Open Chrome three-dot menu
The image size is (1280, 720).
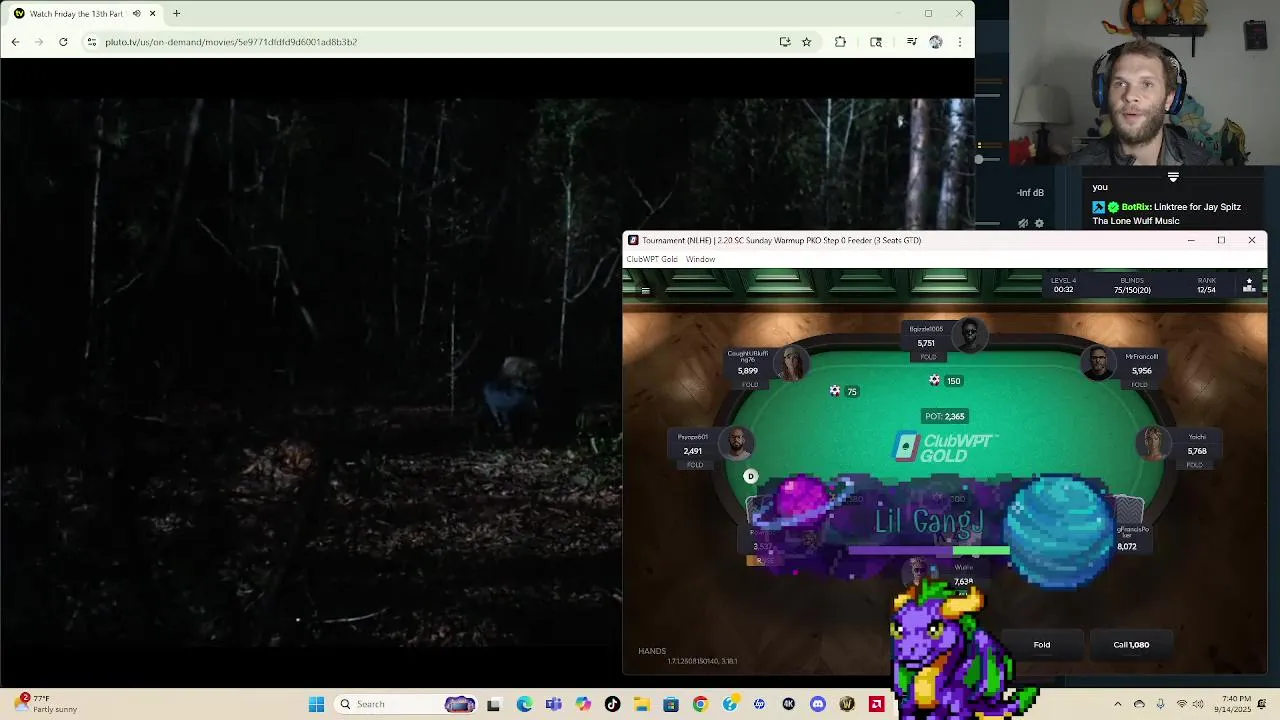coord(960,42)
